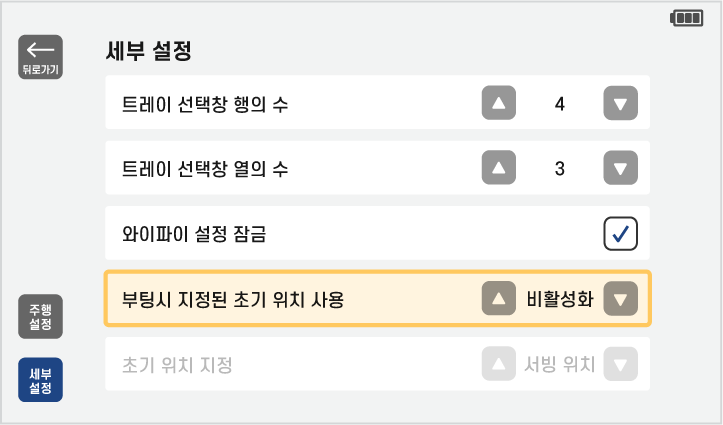Click up arrow for 초기 위치 지정
Image resolution: width=723 pixels, height=425 pixels.
click(x=498, y=364)
